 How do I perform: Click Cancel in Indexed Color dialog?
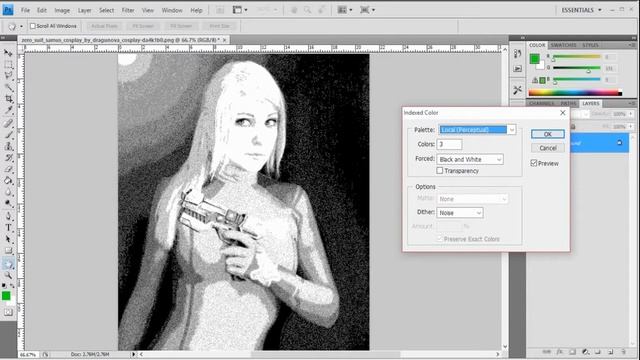point(548,148)
